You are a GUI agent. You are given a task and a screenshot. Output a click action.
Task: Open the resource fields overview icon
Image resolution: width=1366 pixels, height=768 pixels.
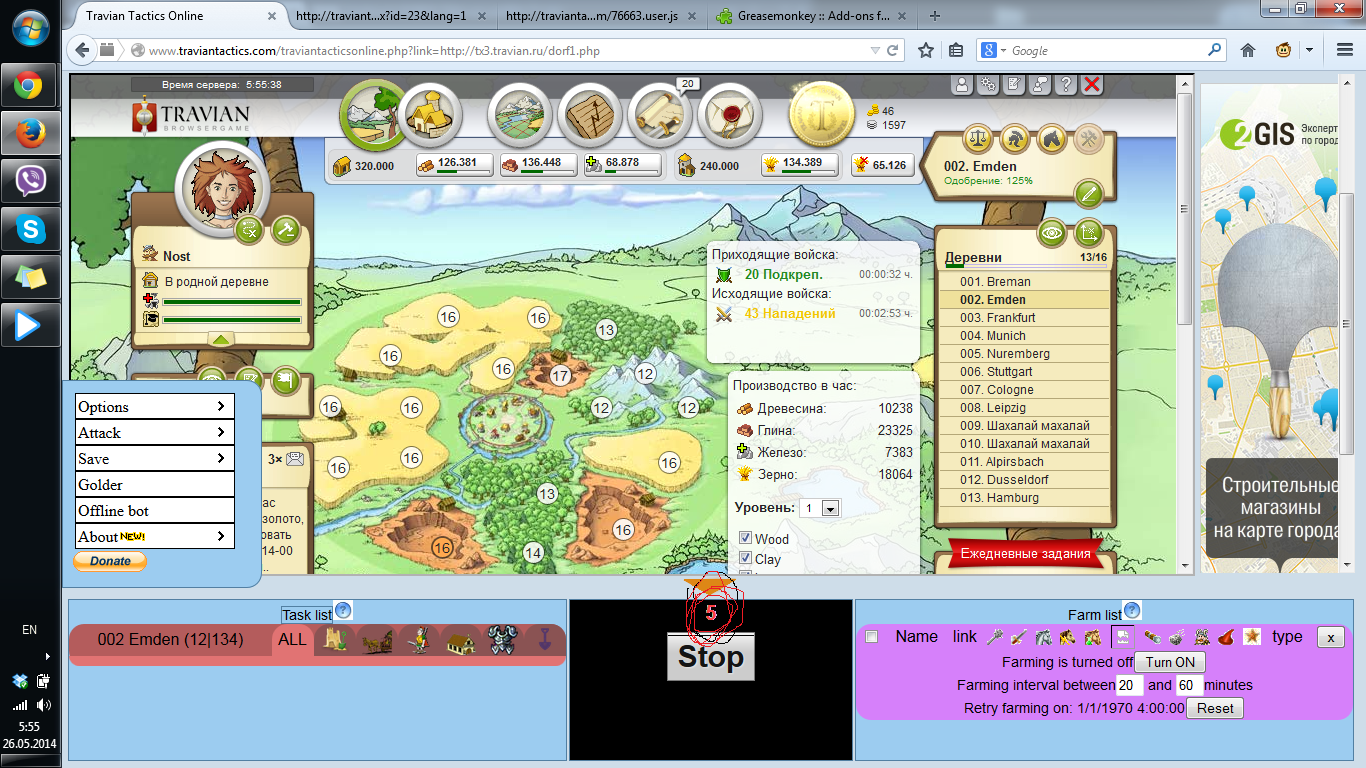point(372,112)
